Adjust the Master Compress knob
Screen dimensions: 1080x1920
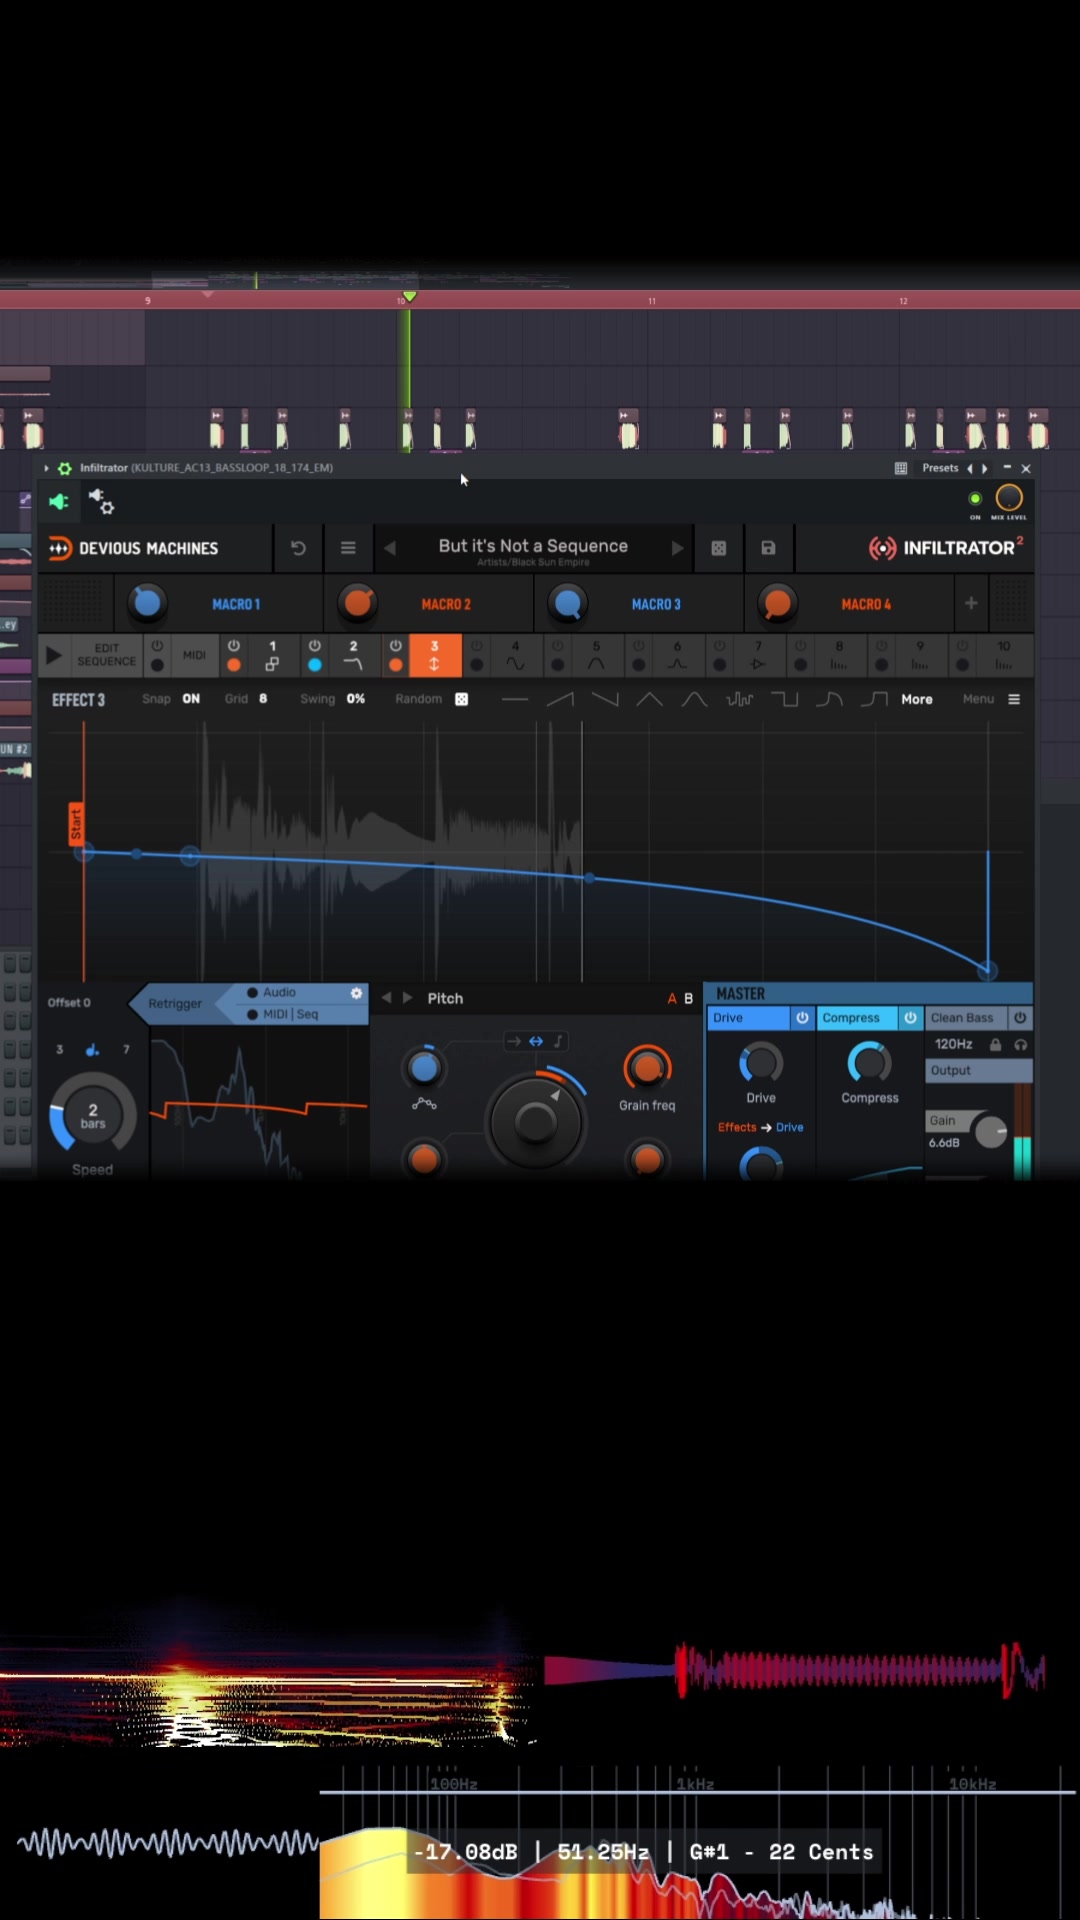869,1063
